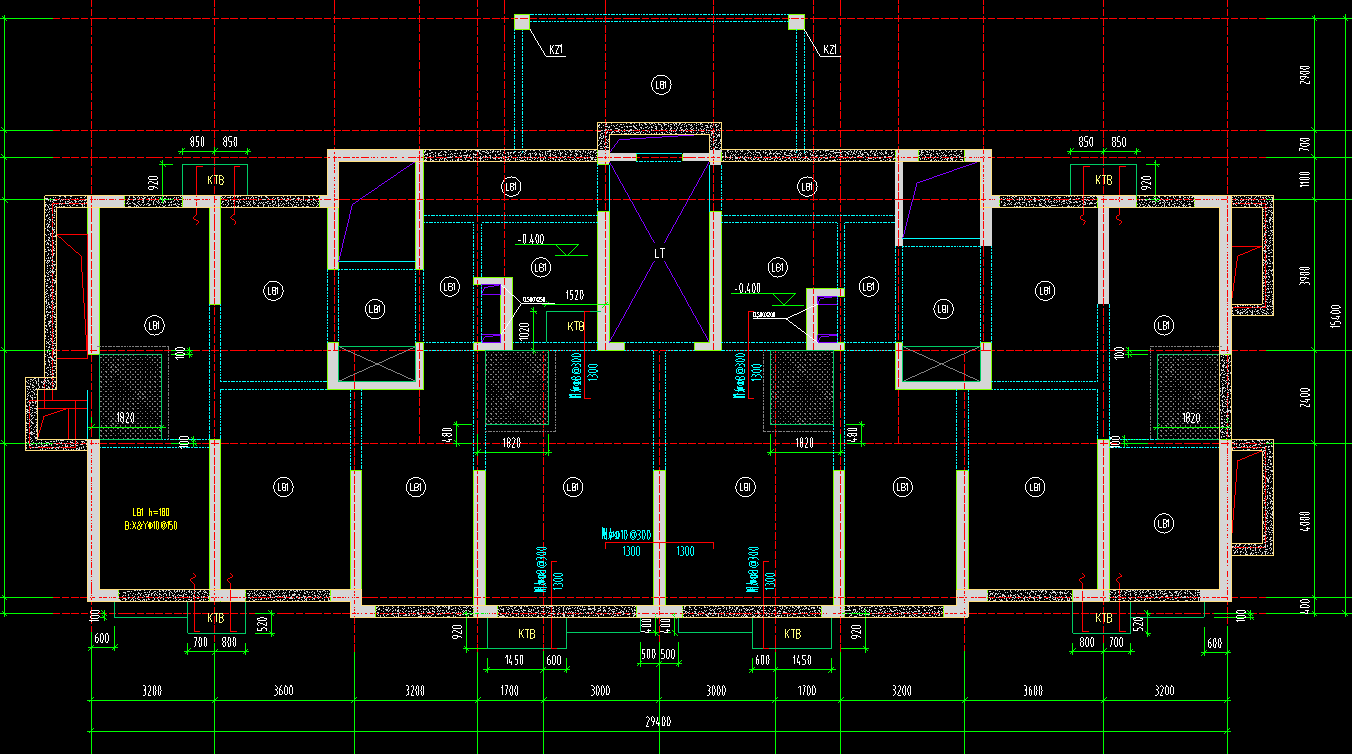
Task: Select the left -0.400 elevation mark
Action: (x=531, y=240)
